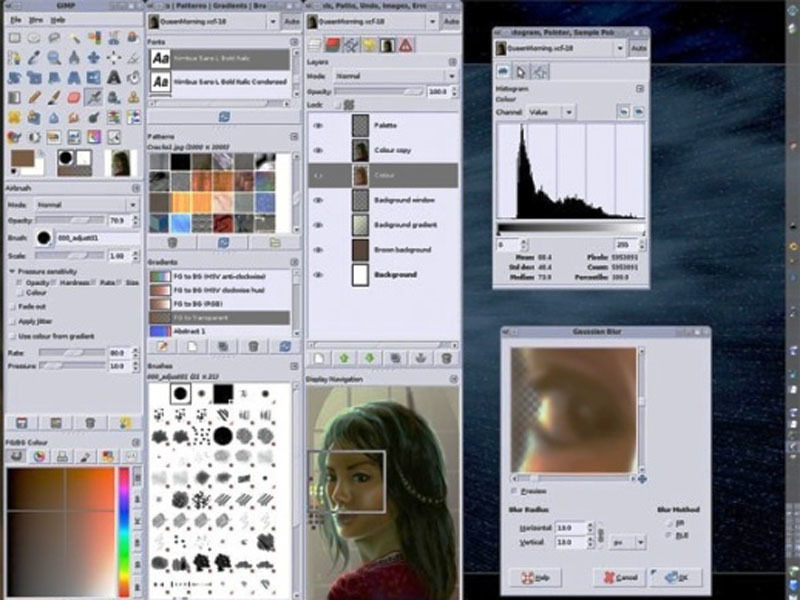This screenshot has height=600, width=800.
Task: Select the Fuzzy Select magic wand tool
Action: (74, 38)
